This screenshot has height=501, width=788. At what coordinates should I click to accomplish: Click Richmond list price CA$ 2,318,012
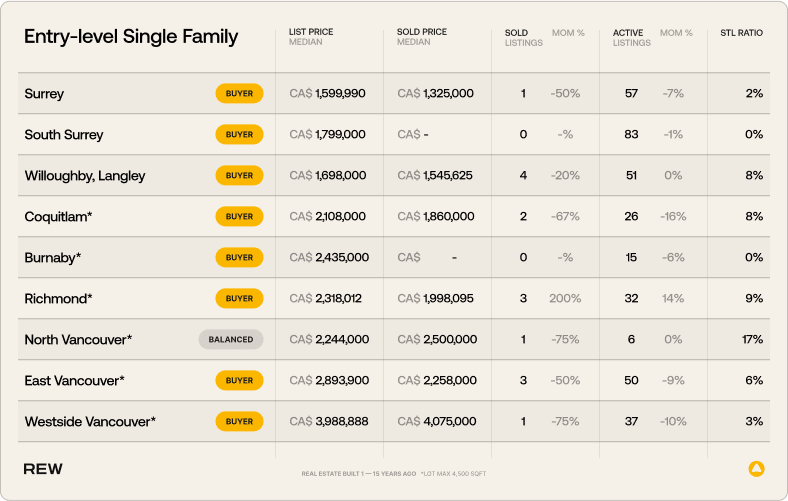tap(325, 298)
